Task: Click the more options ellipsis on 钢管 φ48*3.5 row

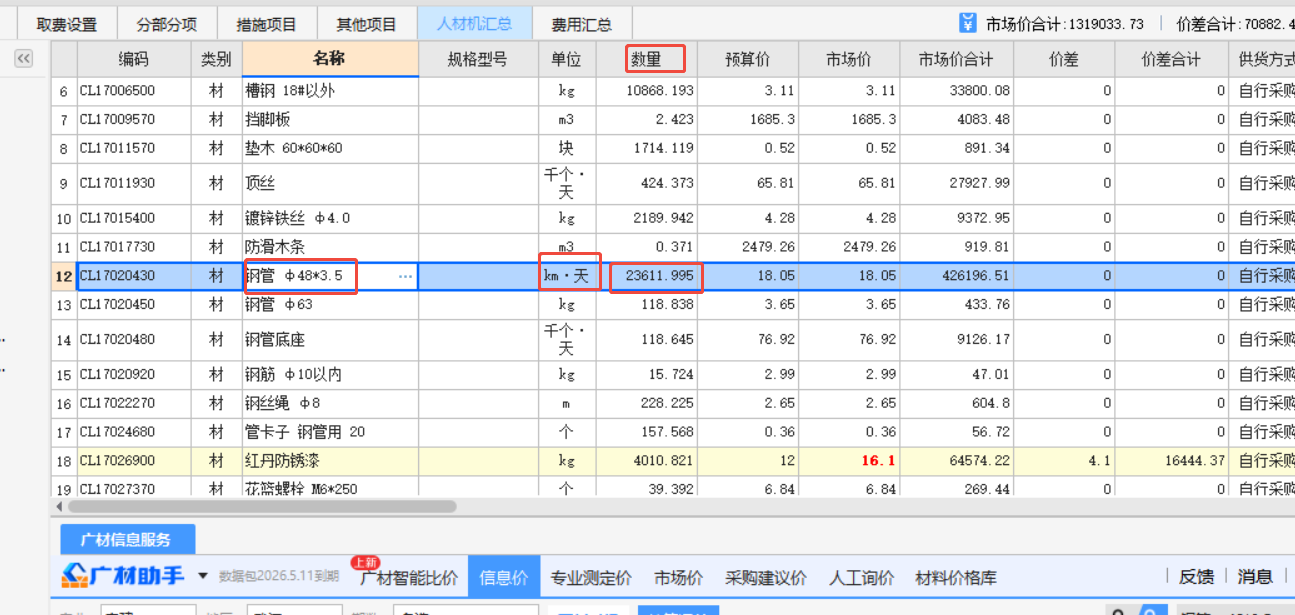Action: (x=404, y=276)
